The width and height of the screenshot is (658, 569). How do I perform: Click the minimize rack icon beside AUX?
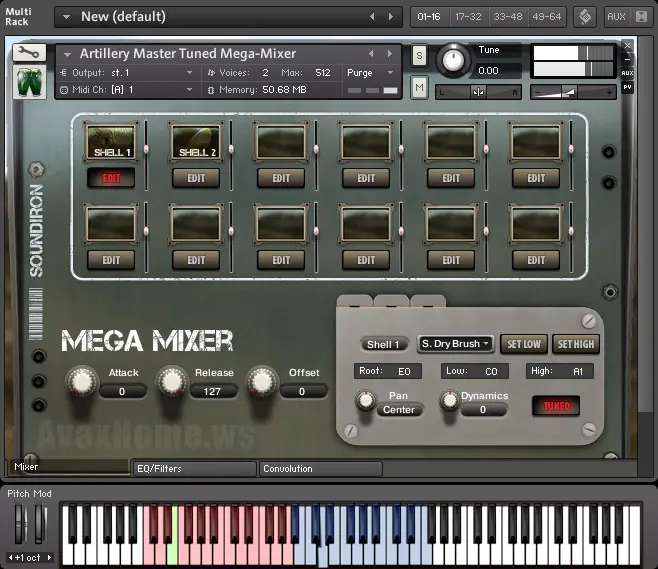coord(641,17)
